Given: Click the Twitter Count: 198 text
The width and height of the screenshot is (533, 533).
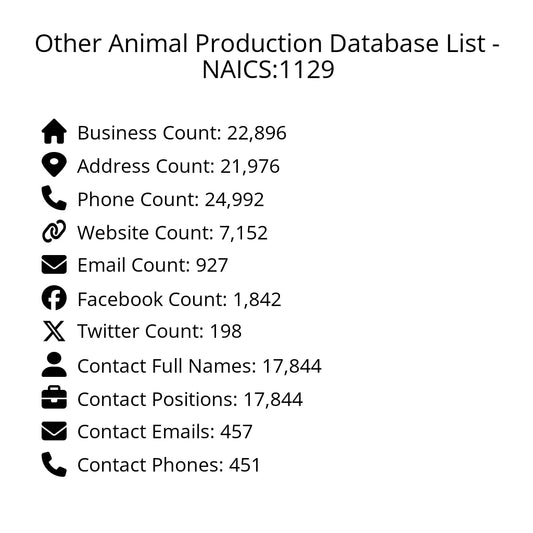Looking at the screenshot, I should tap(159, 331).
